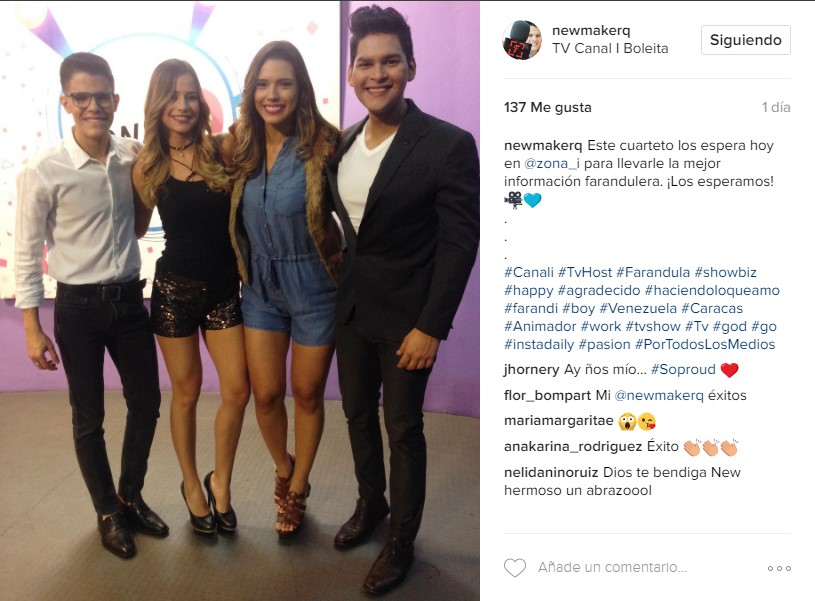
Task: Open the 1 día timestamp link
Action: point(776,108)
